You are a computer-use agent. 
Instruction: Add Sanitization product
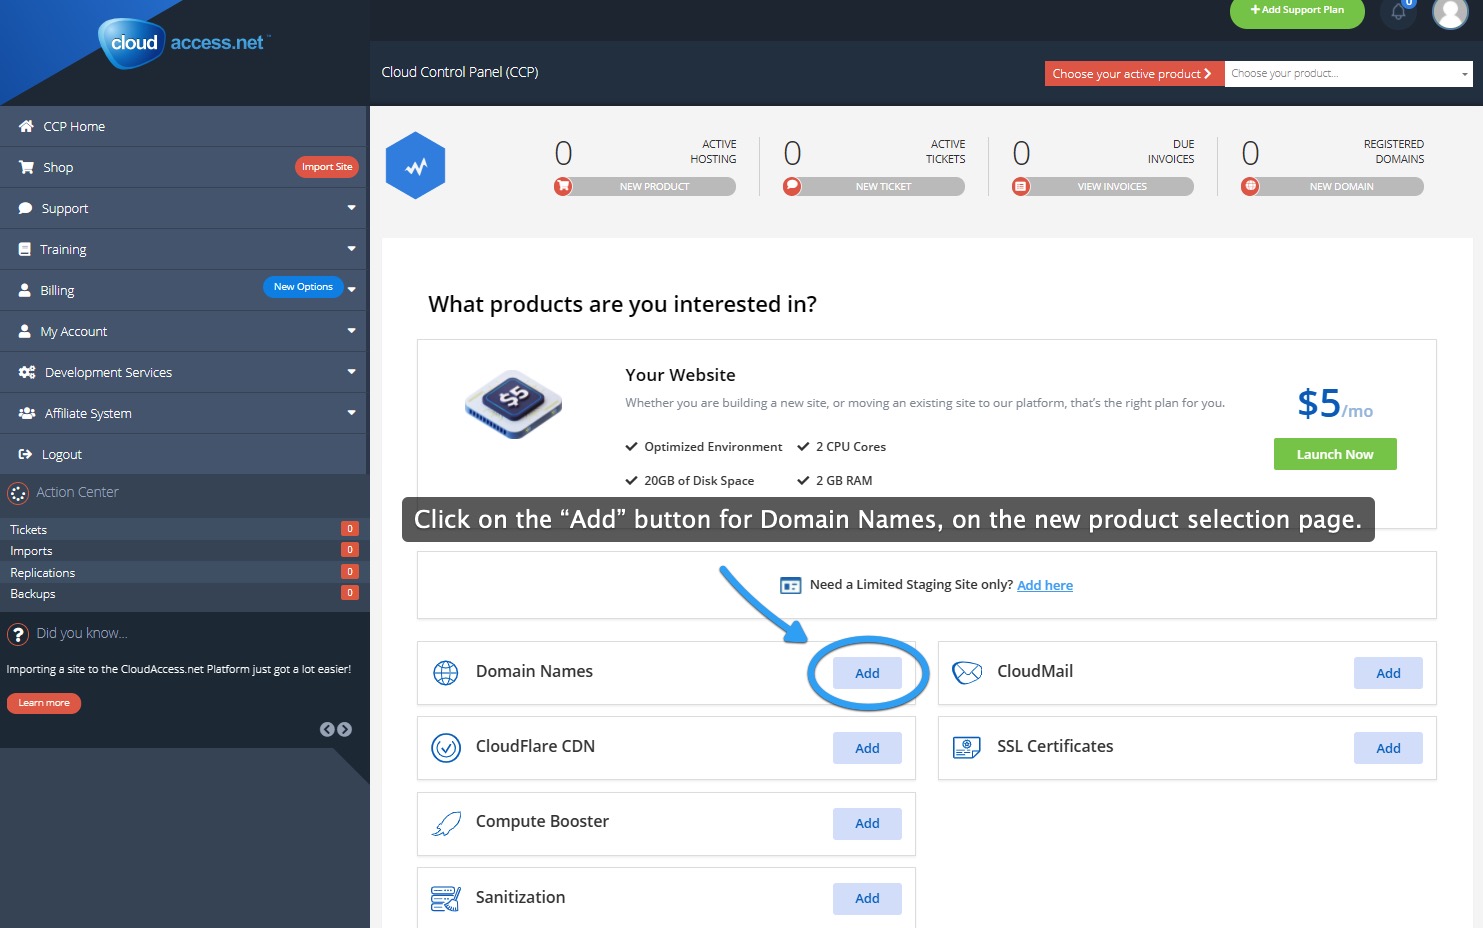pyautogui.click(x=867, y=899)
